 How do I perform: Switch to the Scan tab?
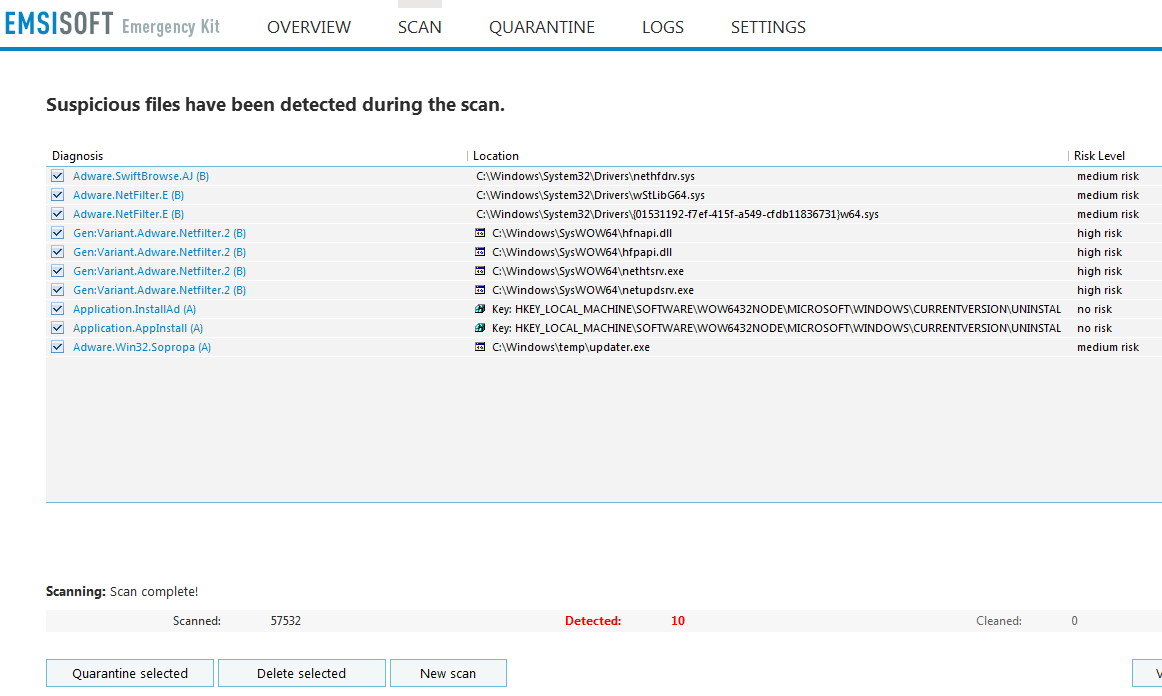pyautogui.click(x=419, y=27)
